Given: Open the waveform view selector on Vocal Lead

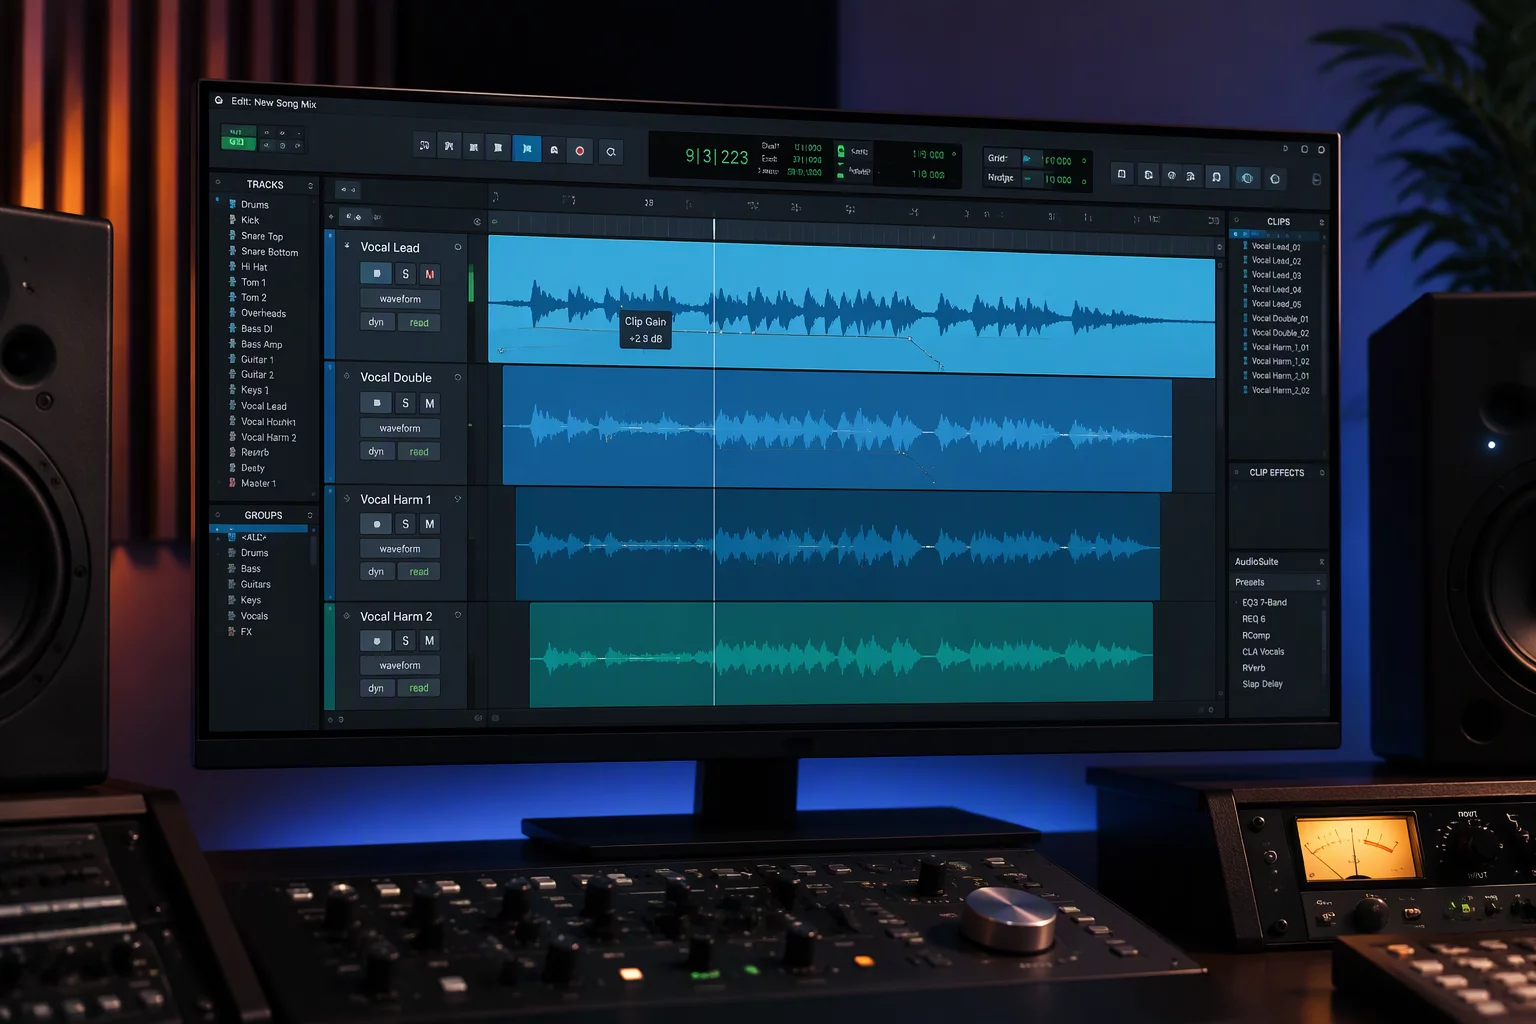Looking at the screenshot, I should (x=400, y=299).
